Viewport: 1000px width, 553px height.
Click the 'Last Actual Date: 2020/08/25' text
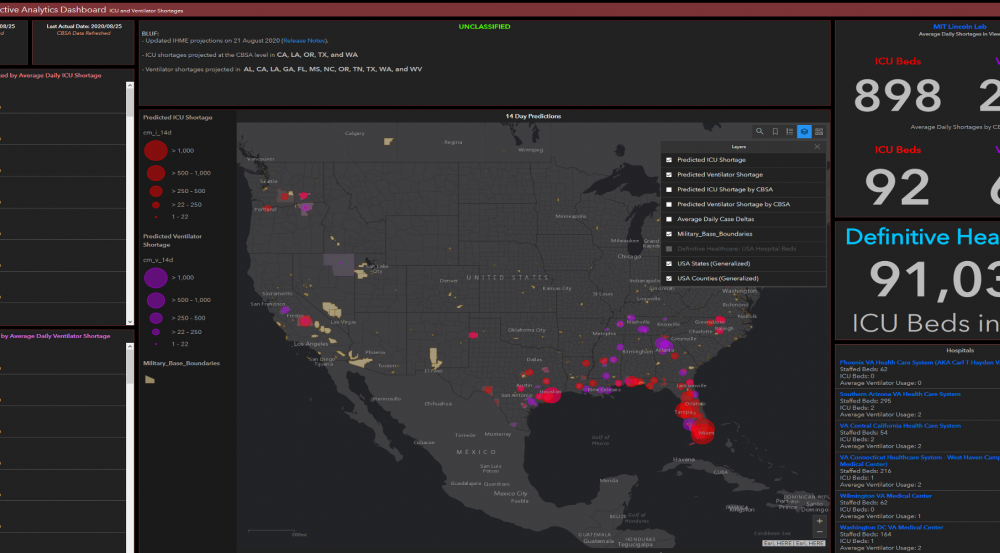84,26
